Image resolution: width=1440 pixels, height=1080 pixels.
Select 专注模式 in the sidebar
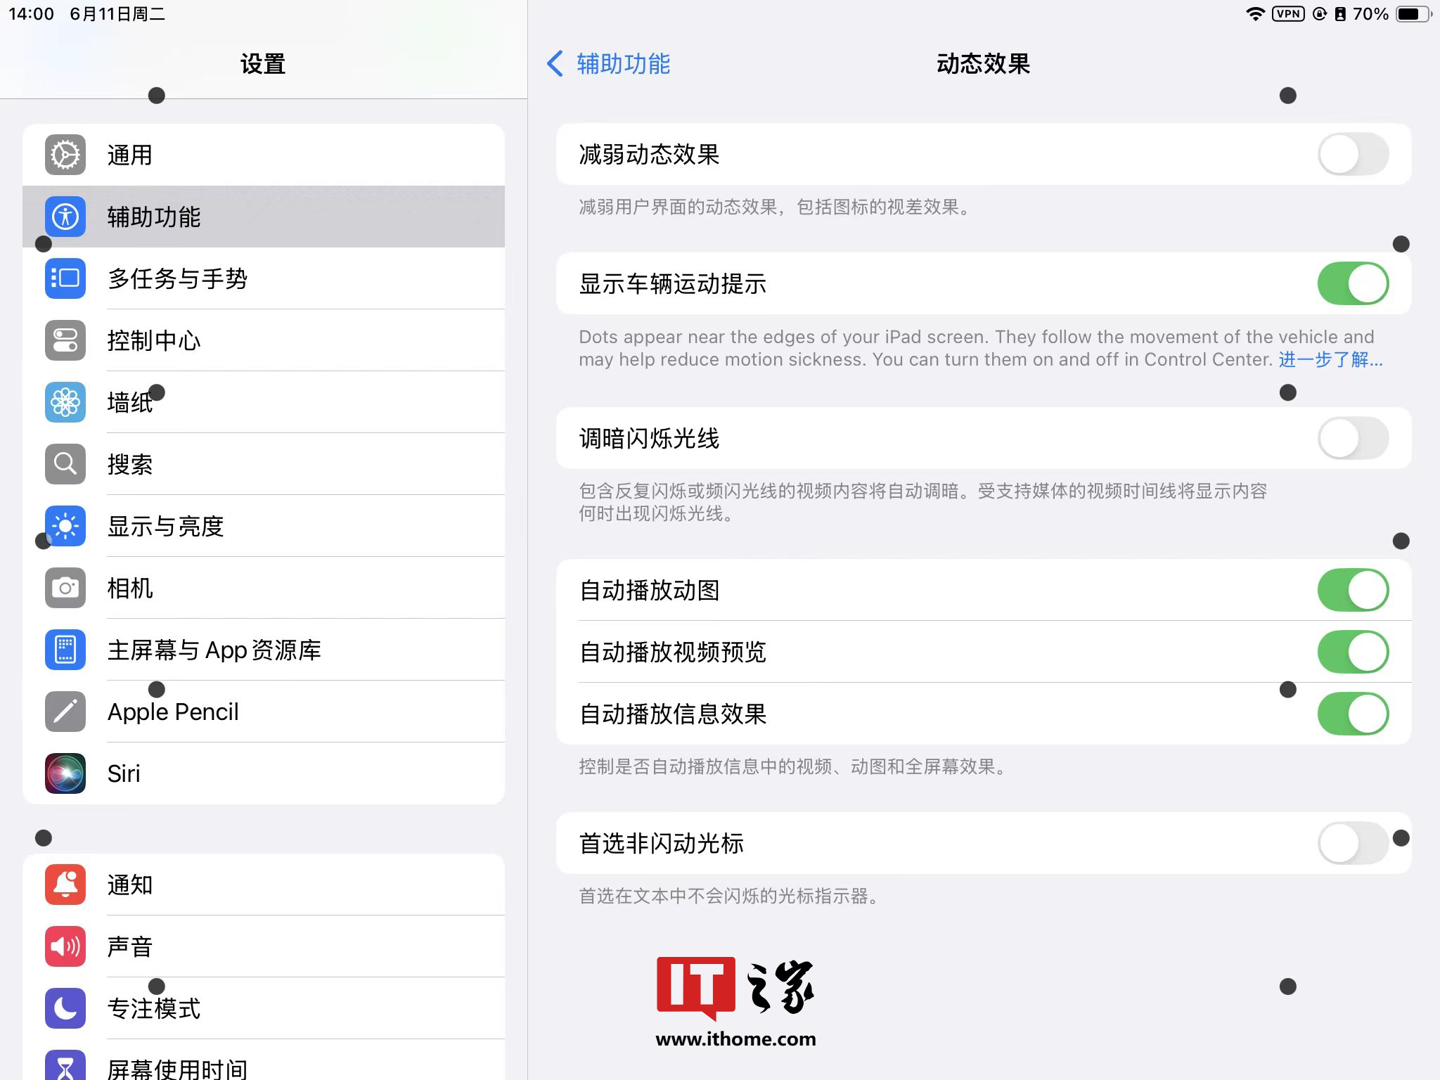pyautogui.click(x=154, y=1009)
